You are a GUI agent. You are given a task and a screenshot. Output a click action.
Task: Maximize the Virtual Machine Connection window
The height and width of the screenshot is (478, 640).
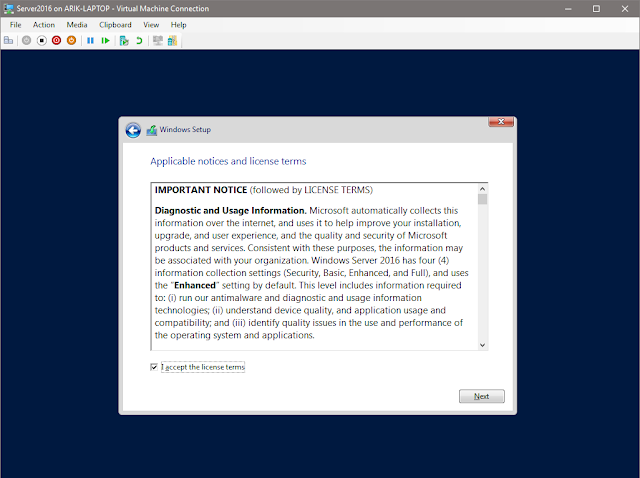[596, 9]
